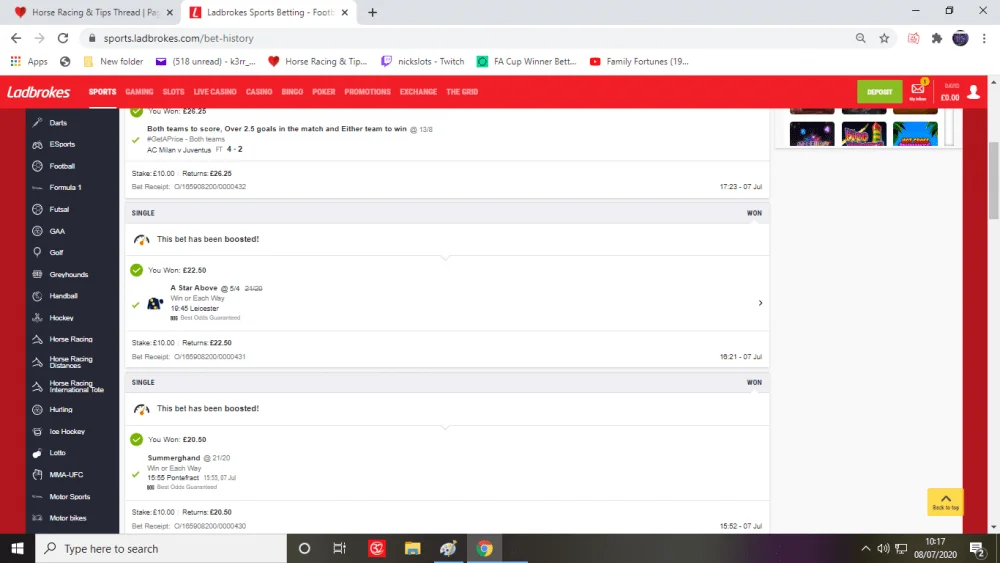The width and height of the screenshot is (1000, 563).
Task: Open Ice Hockey sidebar icon
Action: click(x=37, y=431)
